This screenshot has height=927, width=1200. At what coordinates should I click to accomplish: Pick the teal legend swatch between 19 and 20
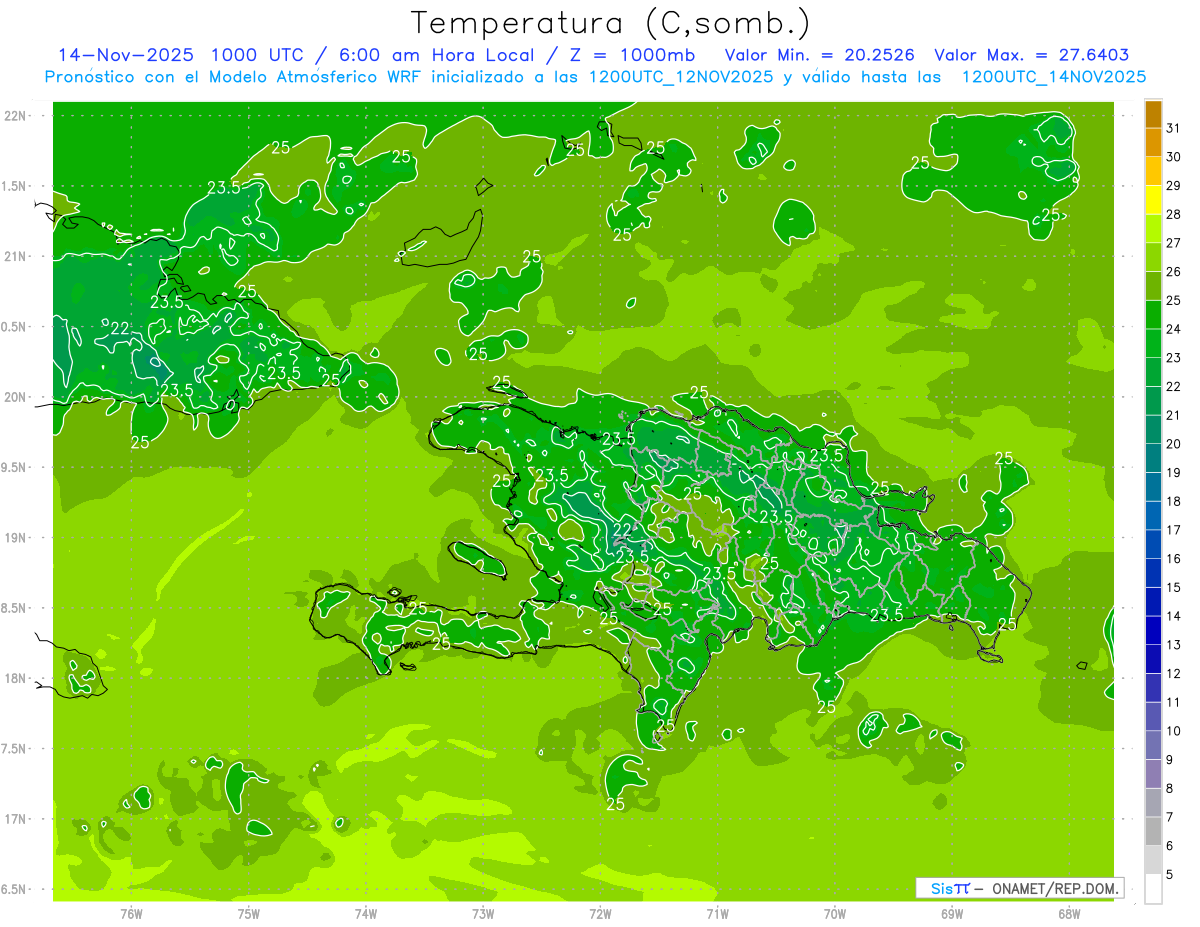(x=1153, y=458)
